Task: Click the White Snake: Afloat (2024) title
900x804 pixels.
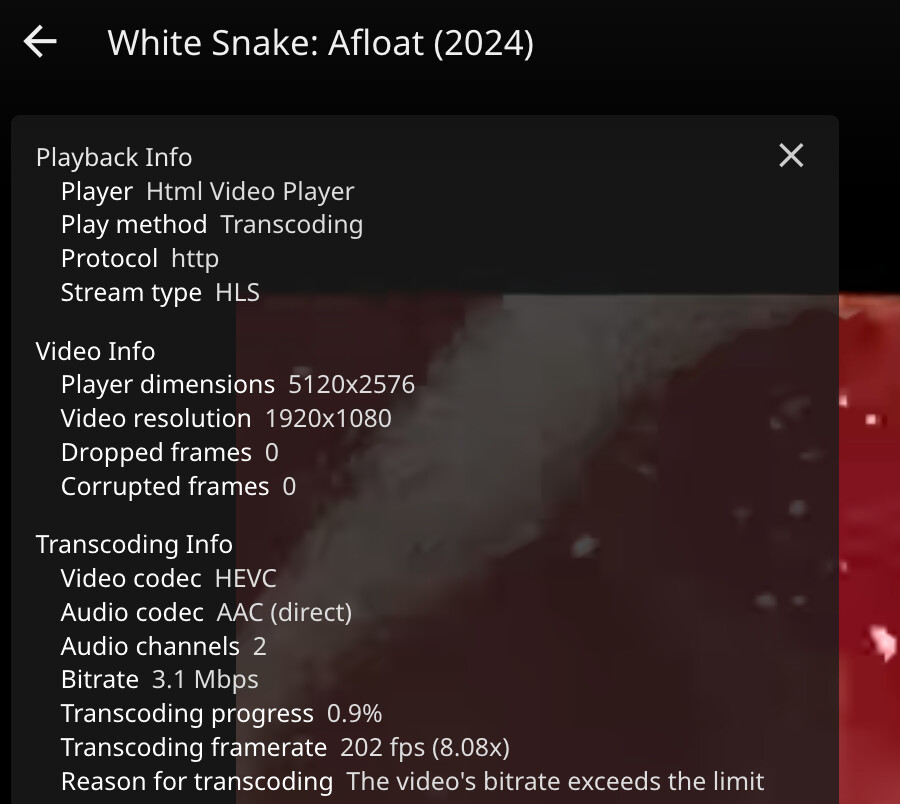Action: (320, 43)
